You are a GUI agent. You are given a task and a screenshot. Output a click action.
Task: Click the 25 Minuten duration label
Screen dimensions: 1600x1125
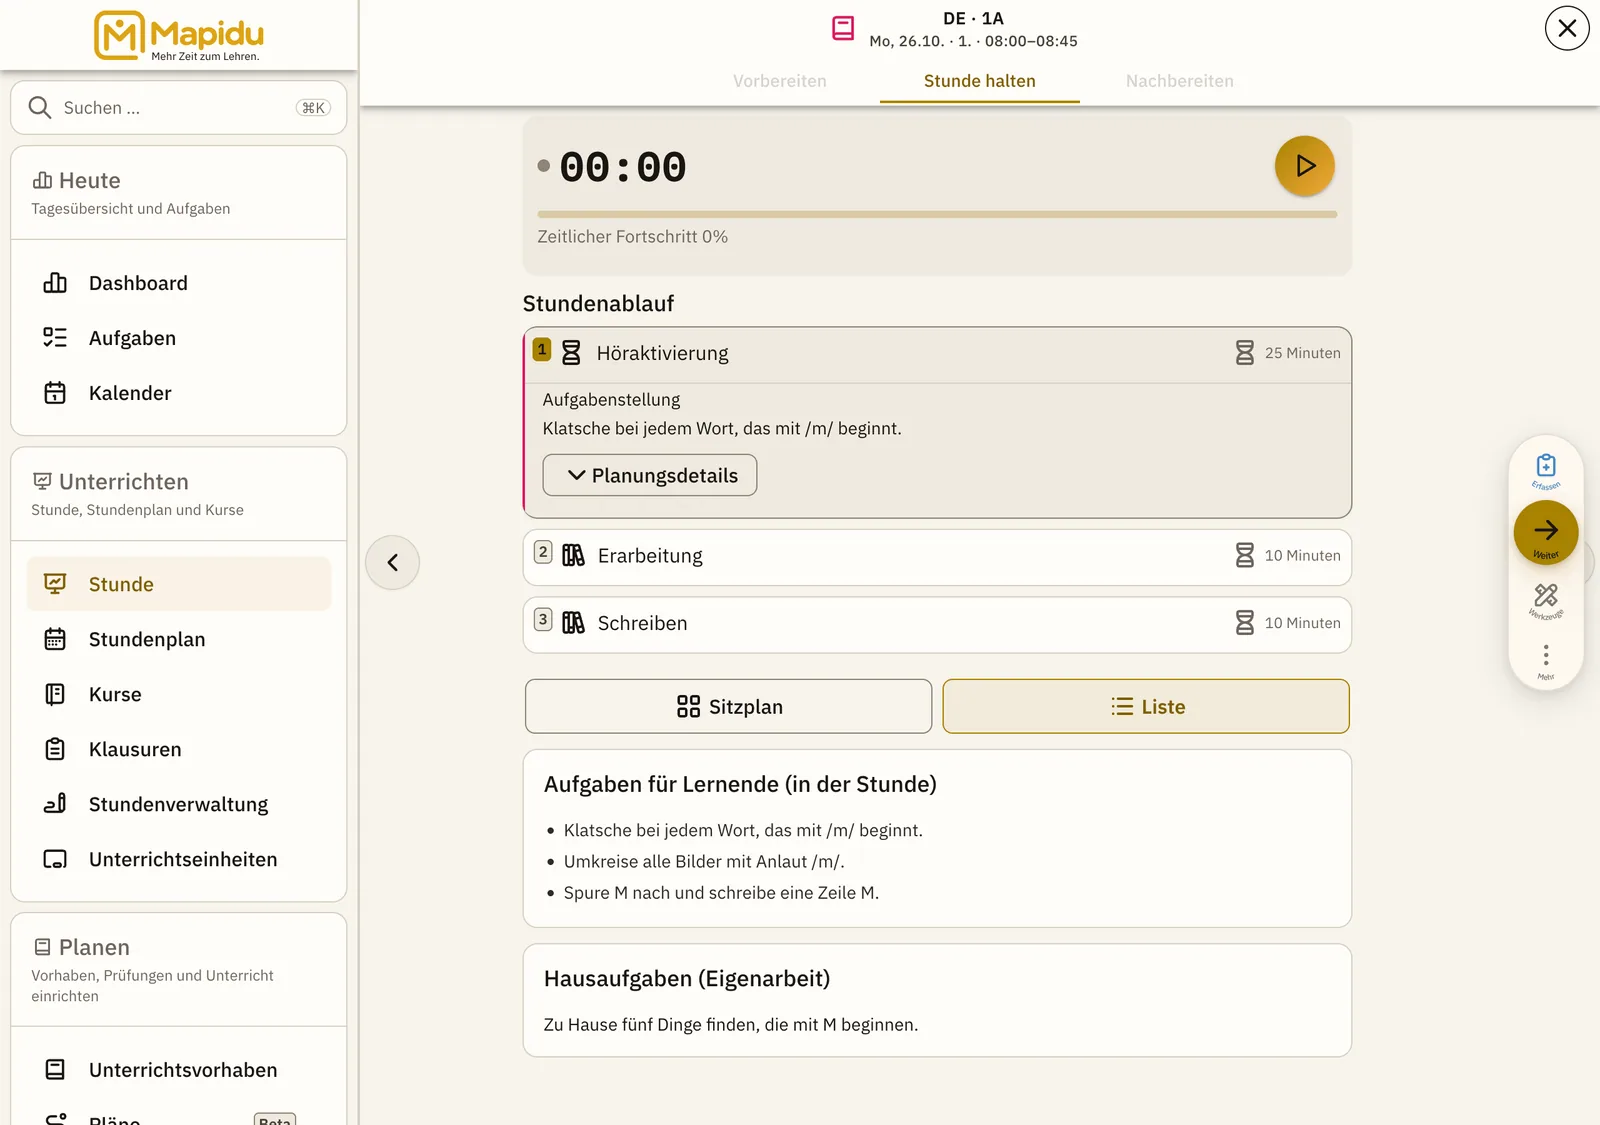click(x=1302, y=353)
